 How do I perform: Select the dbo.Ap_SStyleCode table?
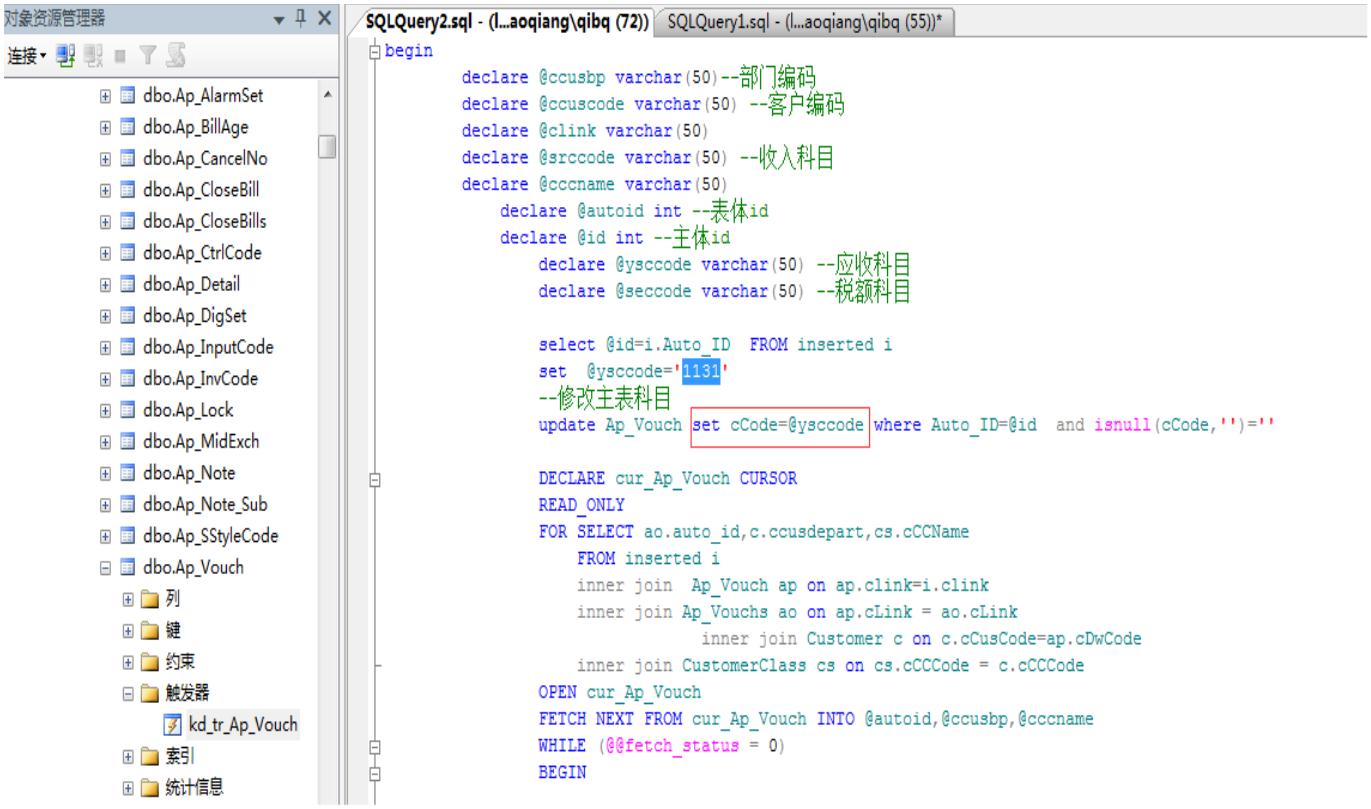(212, 535)
